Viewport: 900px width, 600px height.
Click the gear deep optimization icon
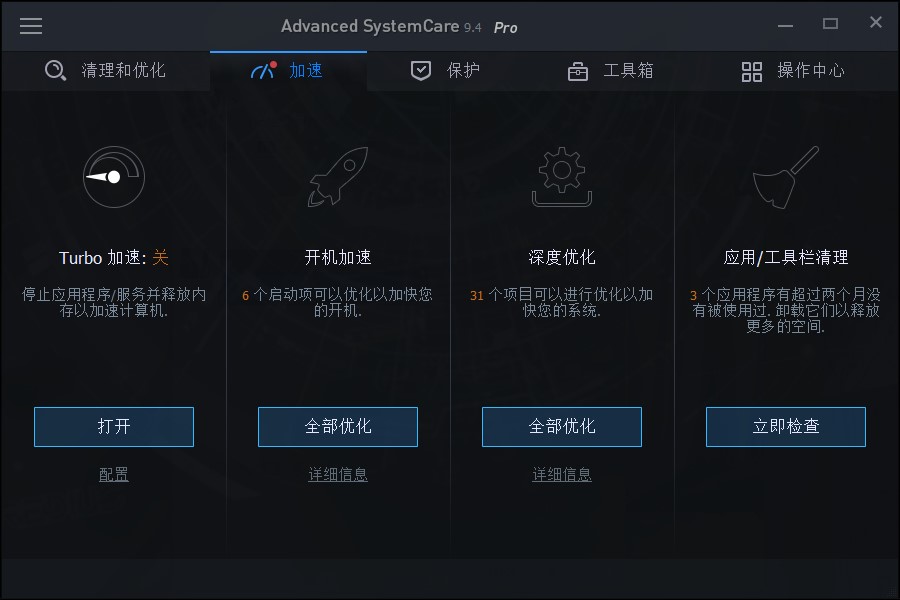point(562,177)
